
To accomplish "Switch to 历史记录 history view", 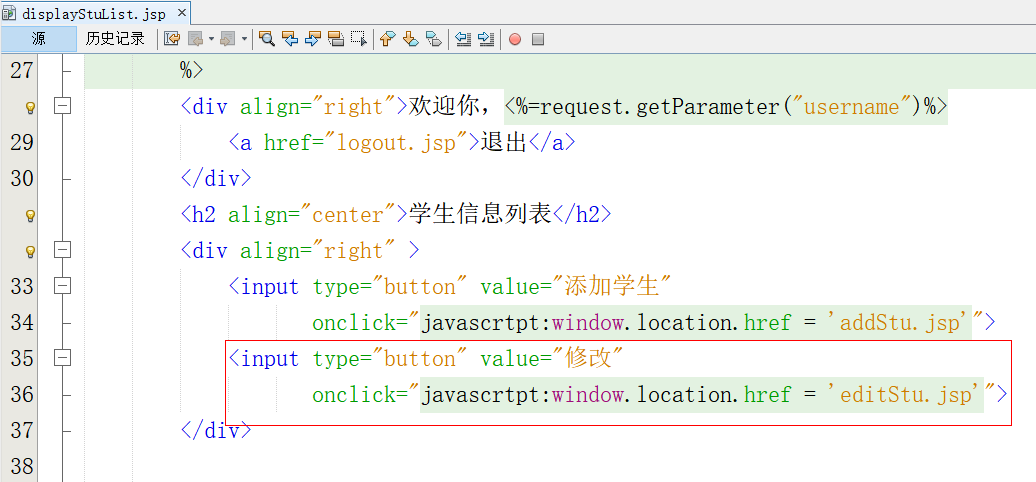I will click(115, 39).
